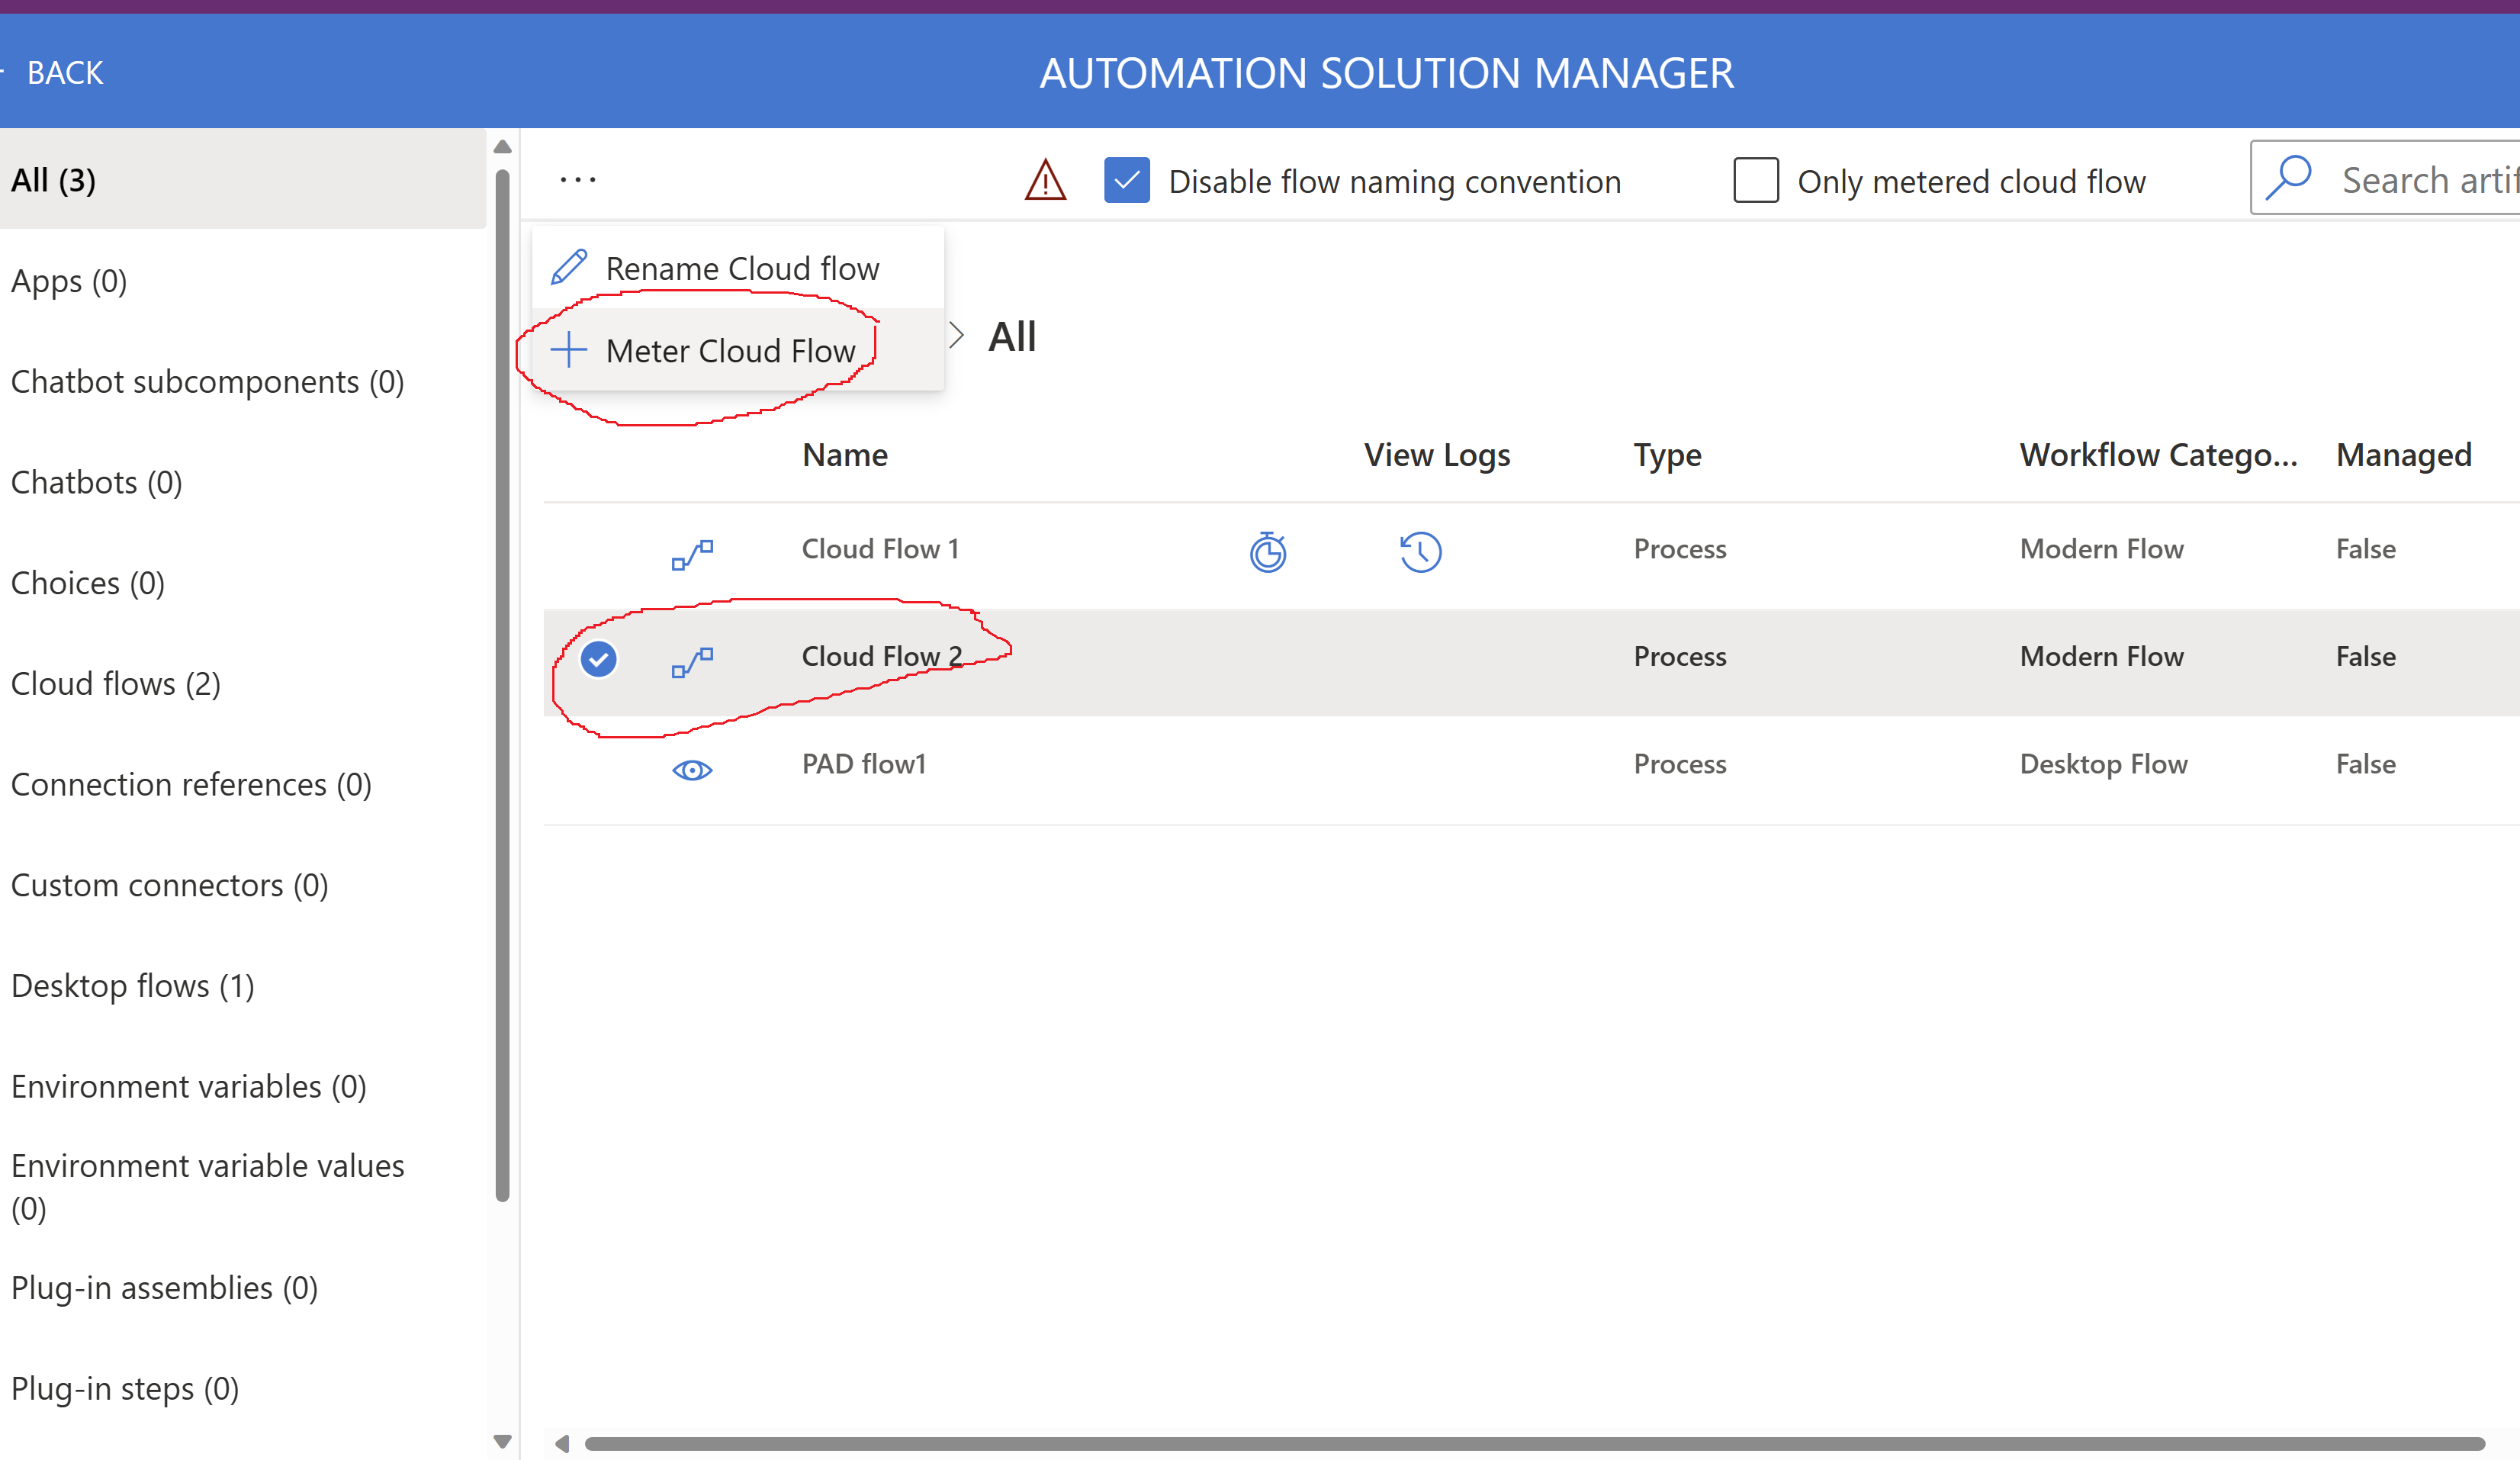Open the Desktop flows category
Viewport: 2520px width, 1460px height.
tap(133, 985)
